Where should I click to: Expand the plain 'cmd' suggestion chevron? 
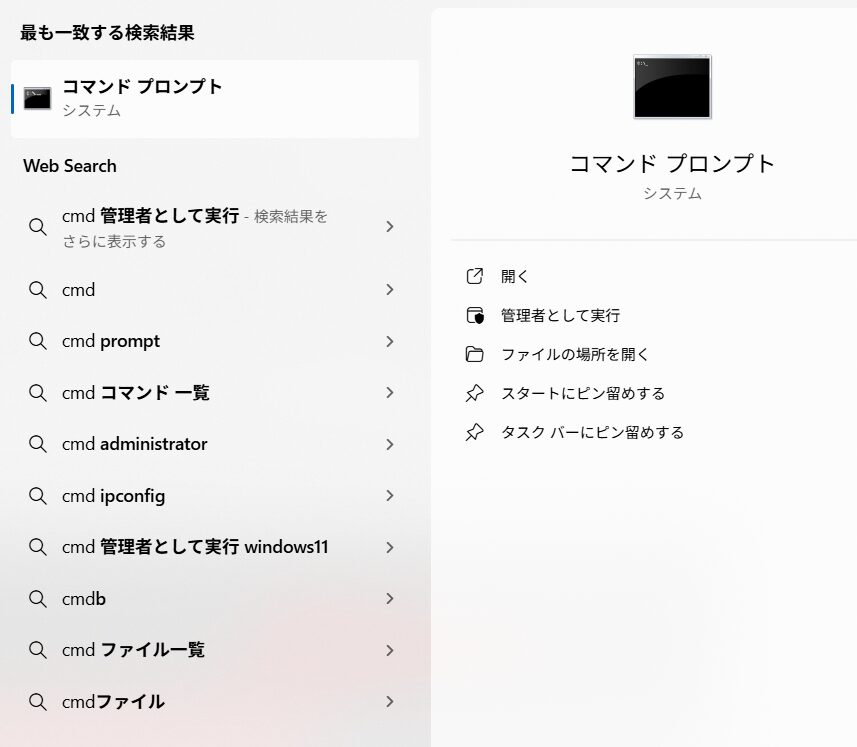390,290
